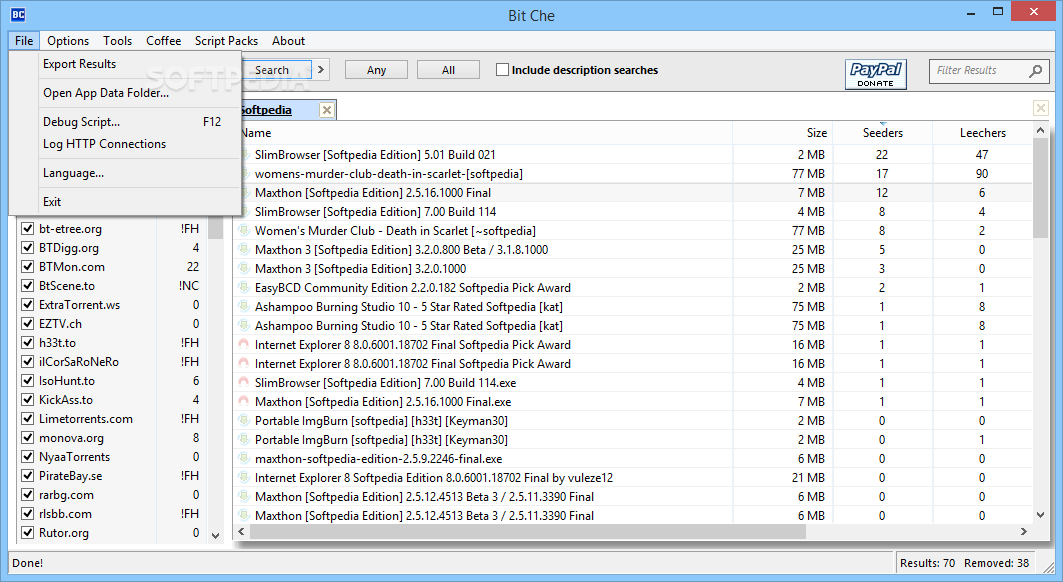Image resolution: width=1063 pixels, height=582 pixels.
Task: Click the red icon beside SlimBrowser 7.00 Build 114.exe
Action: tap(244, 383)
